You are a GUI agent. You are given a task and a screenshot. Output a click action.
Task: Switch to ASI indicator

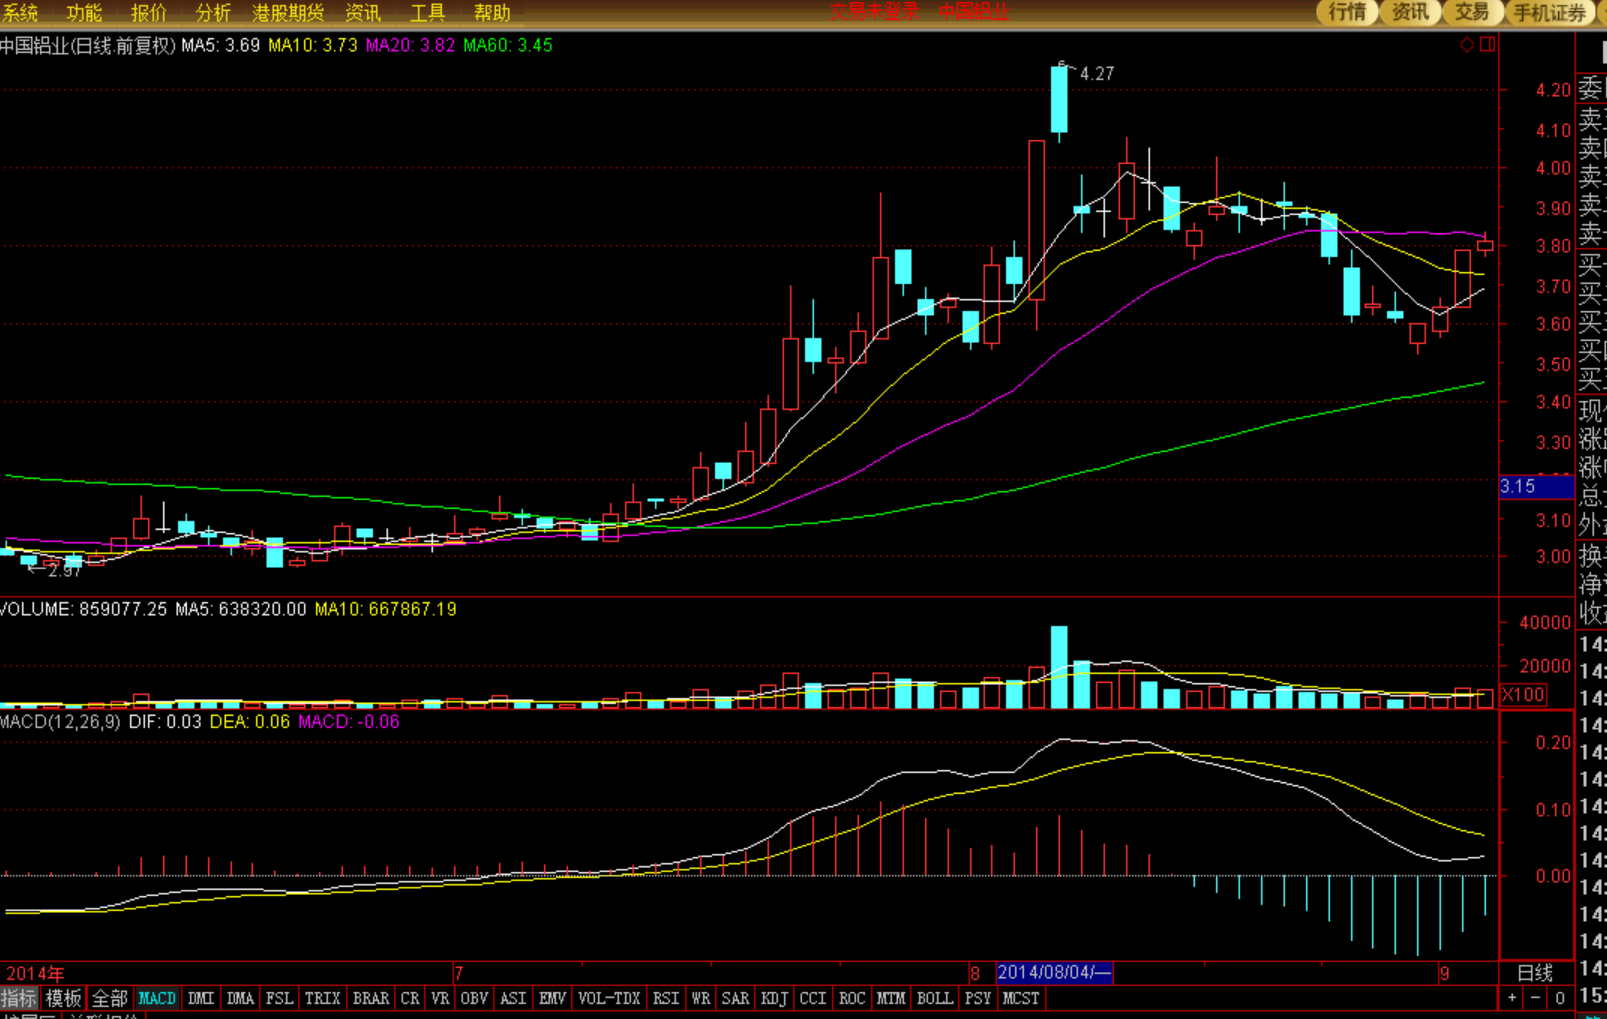(x=513, y=998)
